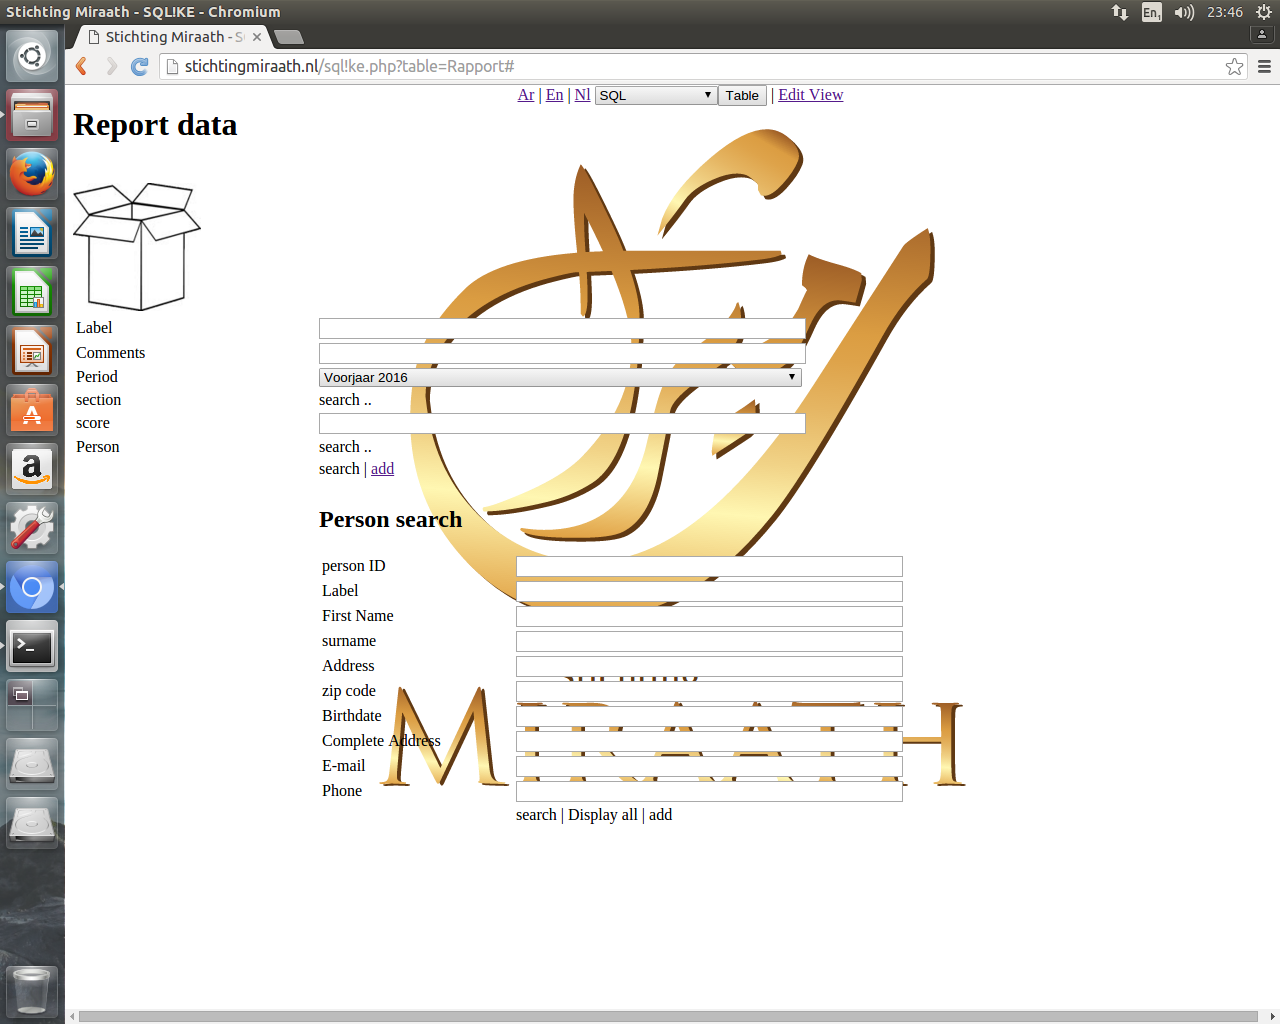Click the volume icon in the top panel

tap(1183, 13)
